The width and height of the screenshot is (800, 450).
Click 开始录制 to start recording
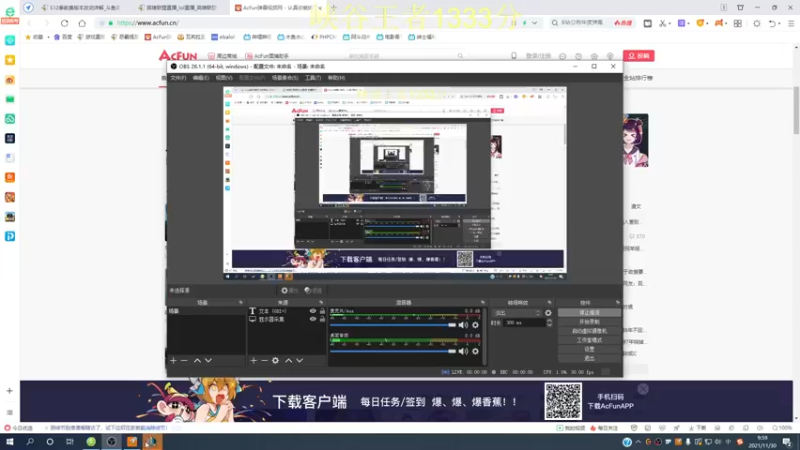click(589, 322)
